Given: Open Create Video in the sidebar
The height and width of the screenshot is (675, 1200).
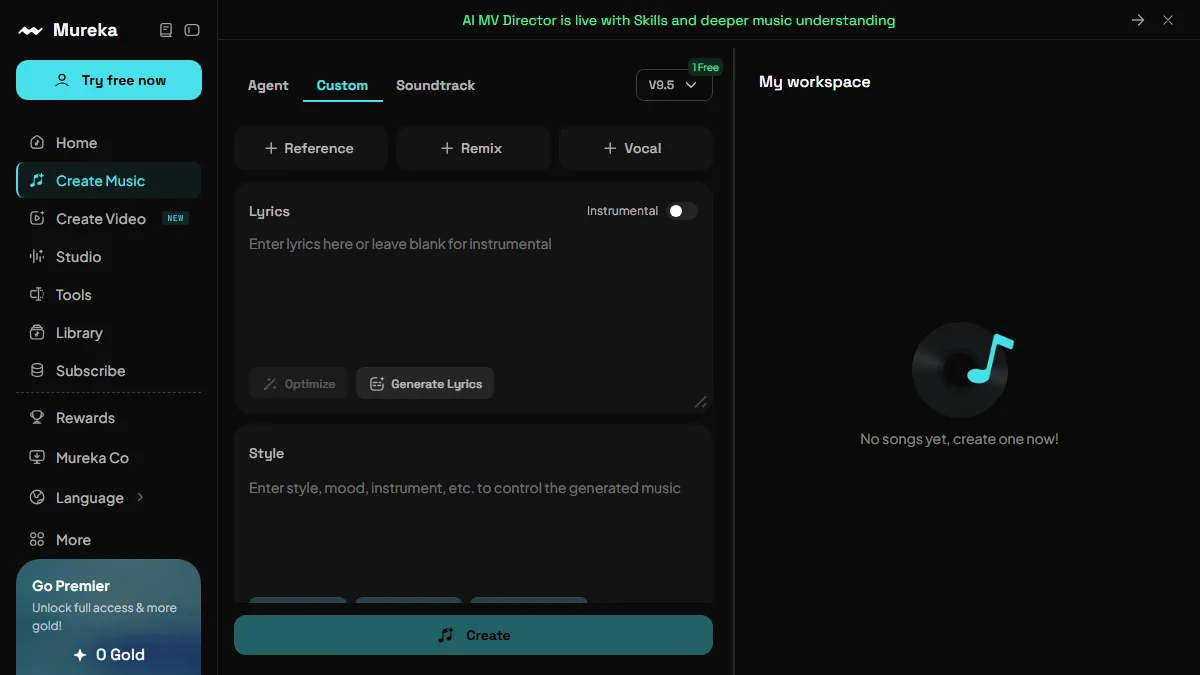Looking at the screenshot, I should [109, 219].
